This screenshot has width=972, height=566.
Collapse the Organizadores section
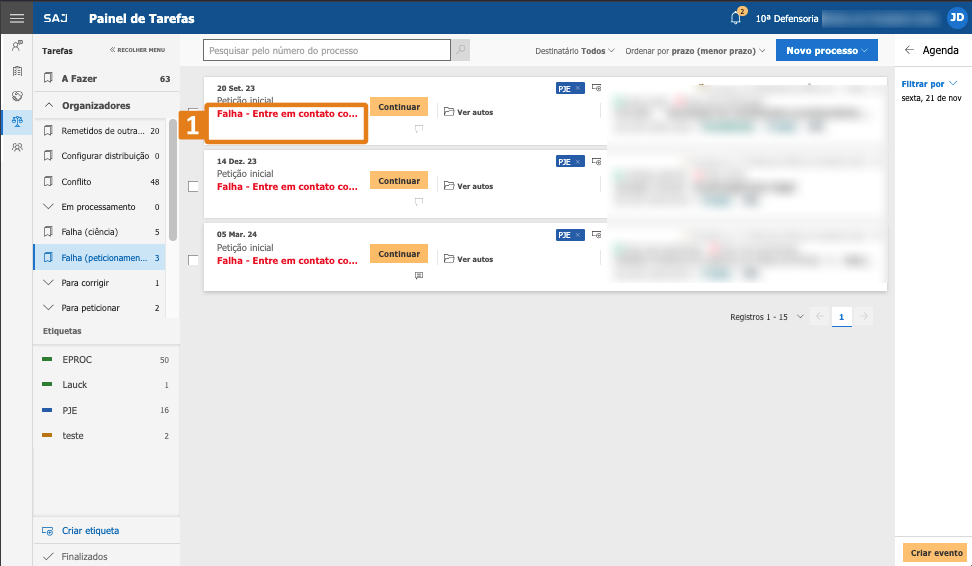coord(48,105)
